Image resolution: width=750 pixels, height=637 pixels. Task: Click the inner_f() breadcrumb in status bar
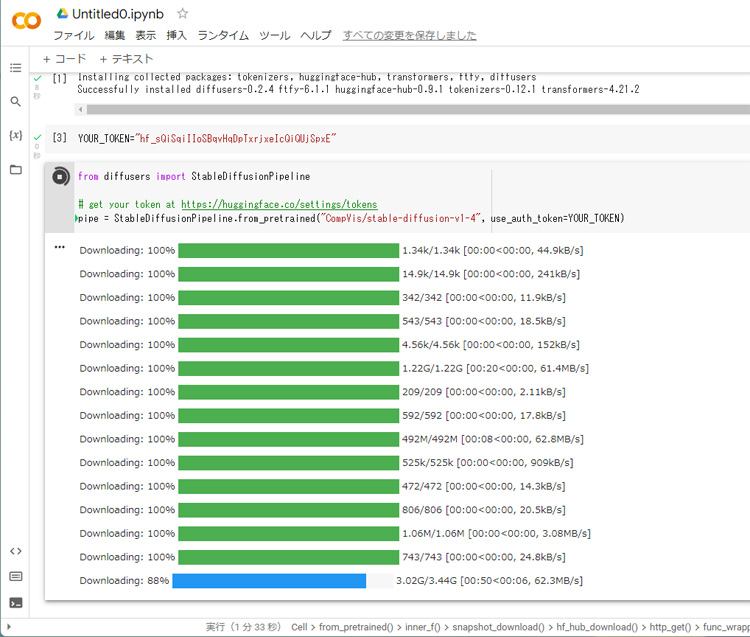[x=423, y=627]
